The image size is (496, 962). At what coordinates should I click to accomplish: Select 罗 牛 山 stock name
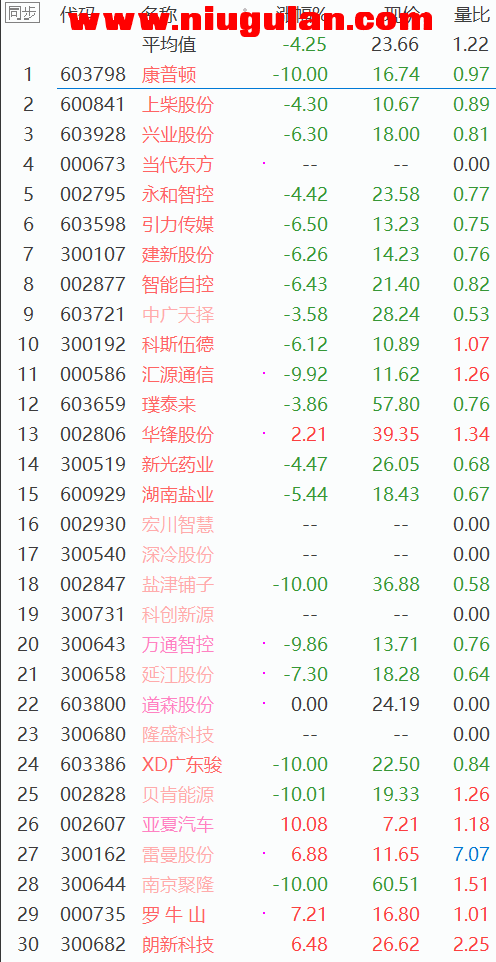[174, 916]
